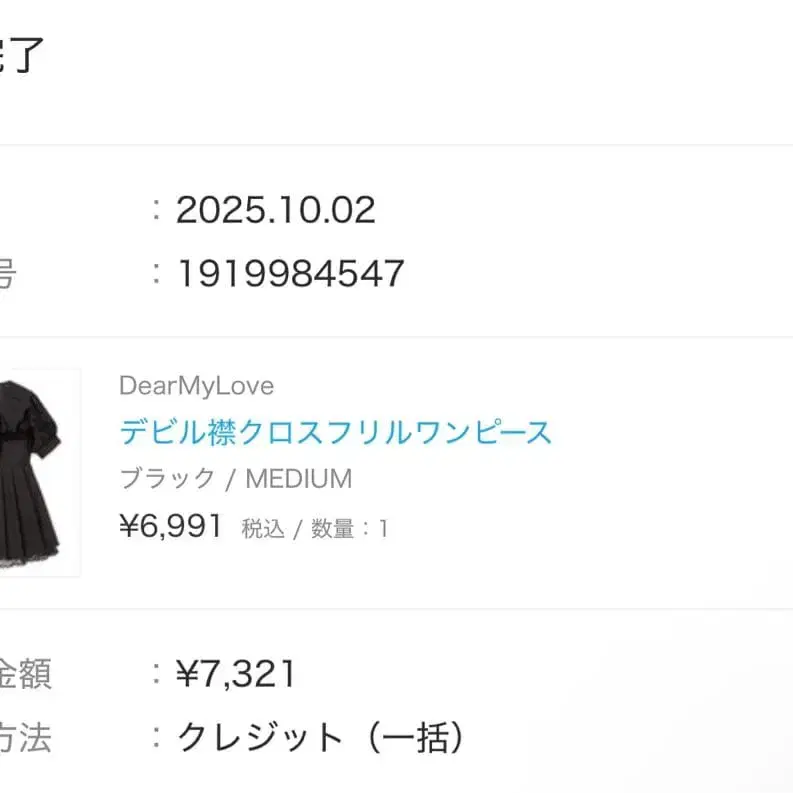Click the total amount ¥7,321

[x=236, y=675]
